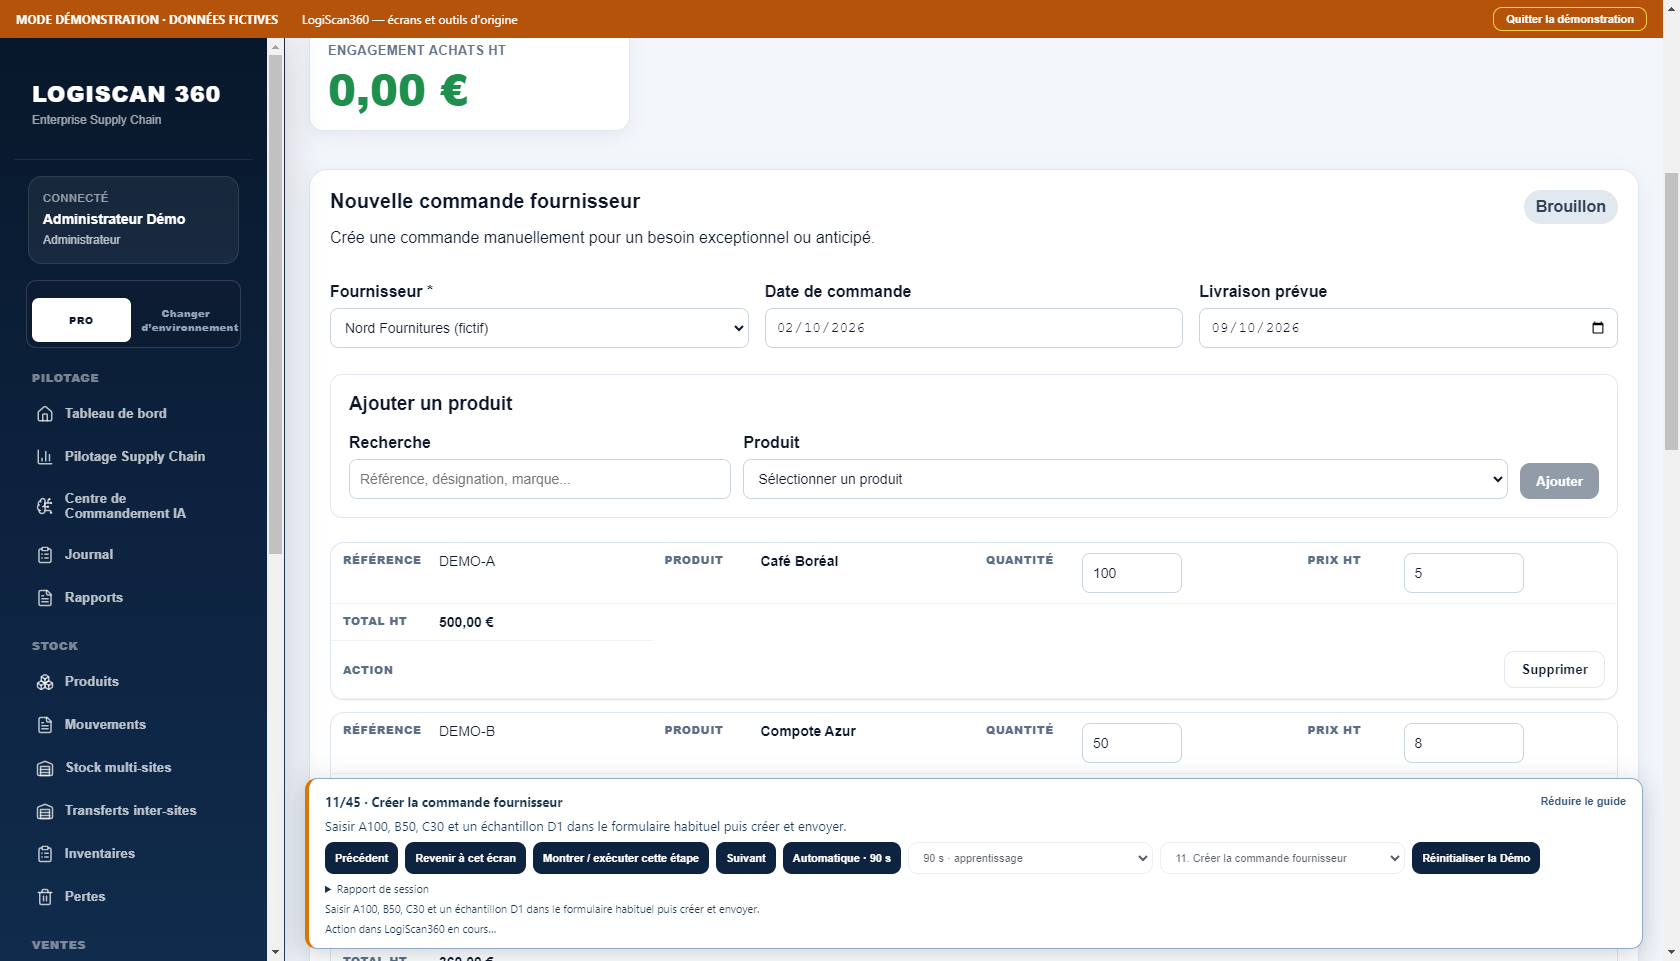Click Changer d'environnement toggle option
The height and width of the screenshot is (961, 1680).
[x=187, y=320]
